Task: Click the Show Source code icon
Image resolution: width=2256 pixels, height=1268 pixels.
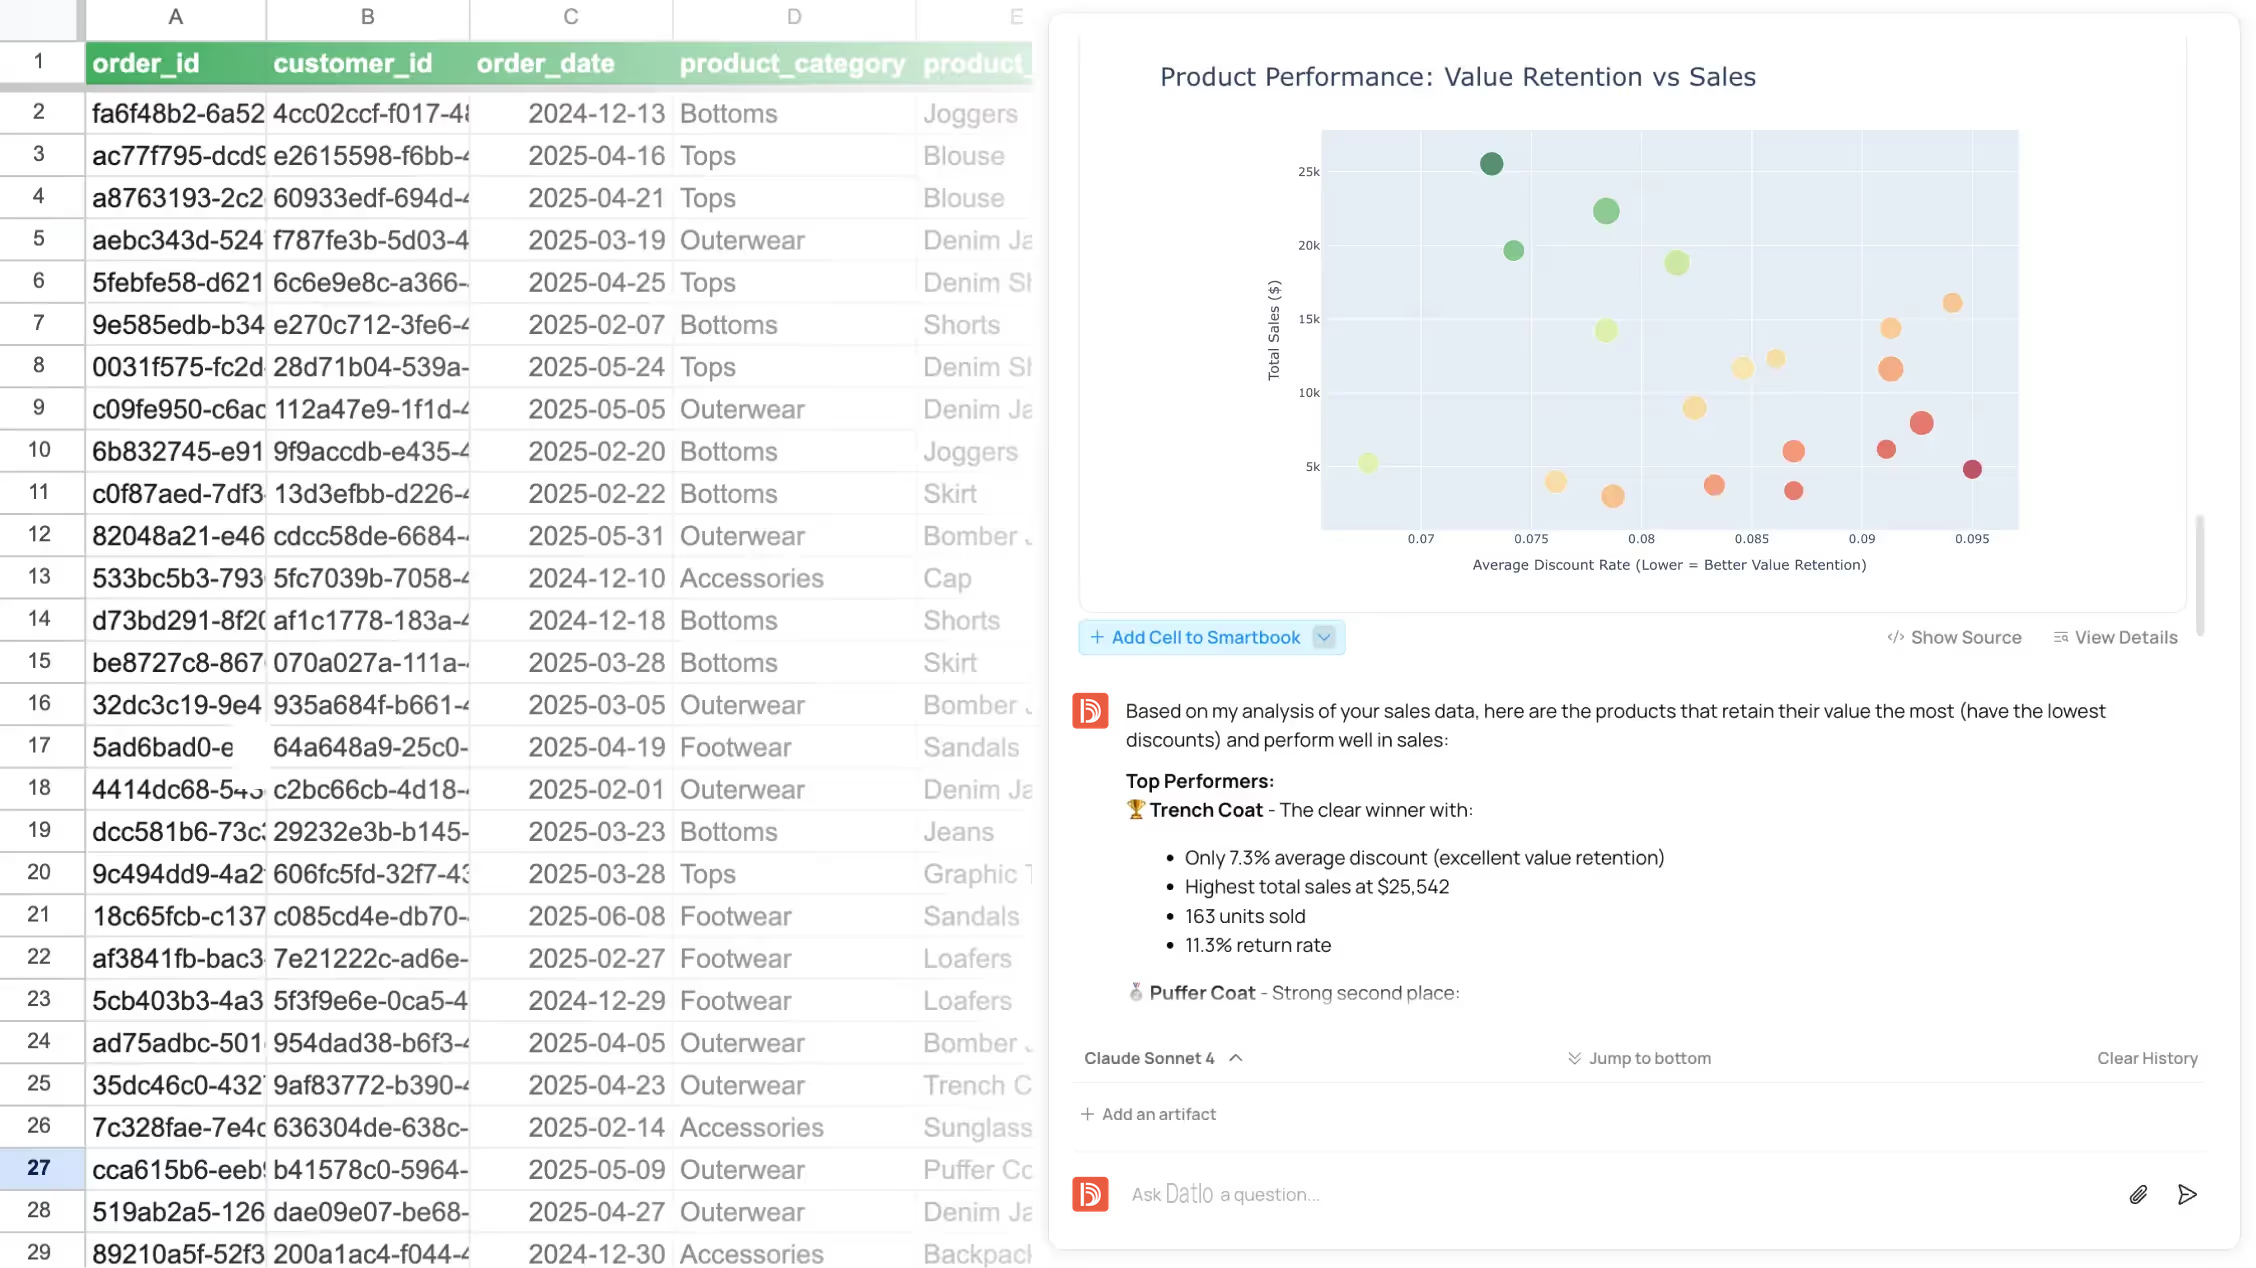Action: 1895,637
